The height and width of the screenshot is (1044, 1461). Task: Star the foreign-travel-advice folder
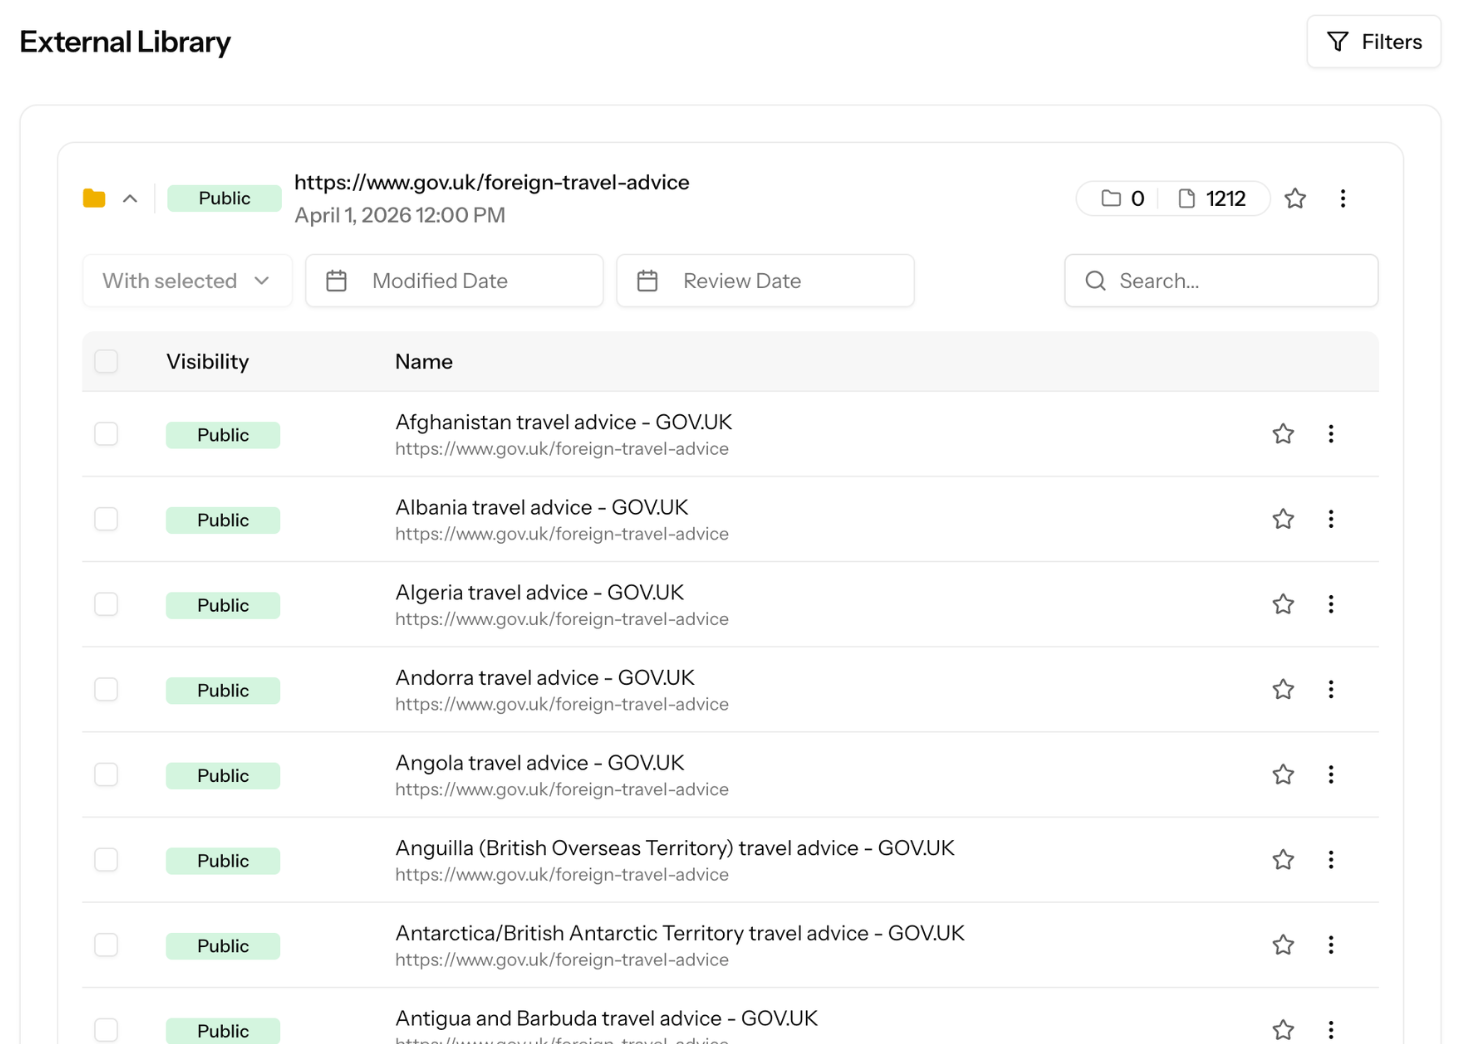tap(1295, 198)
